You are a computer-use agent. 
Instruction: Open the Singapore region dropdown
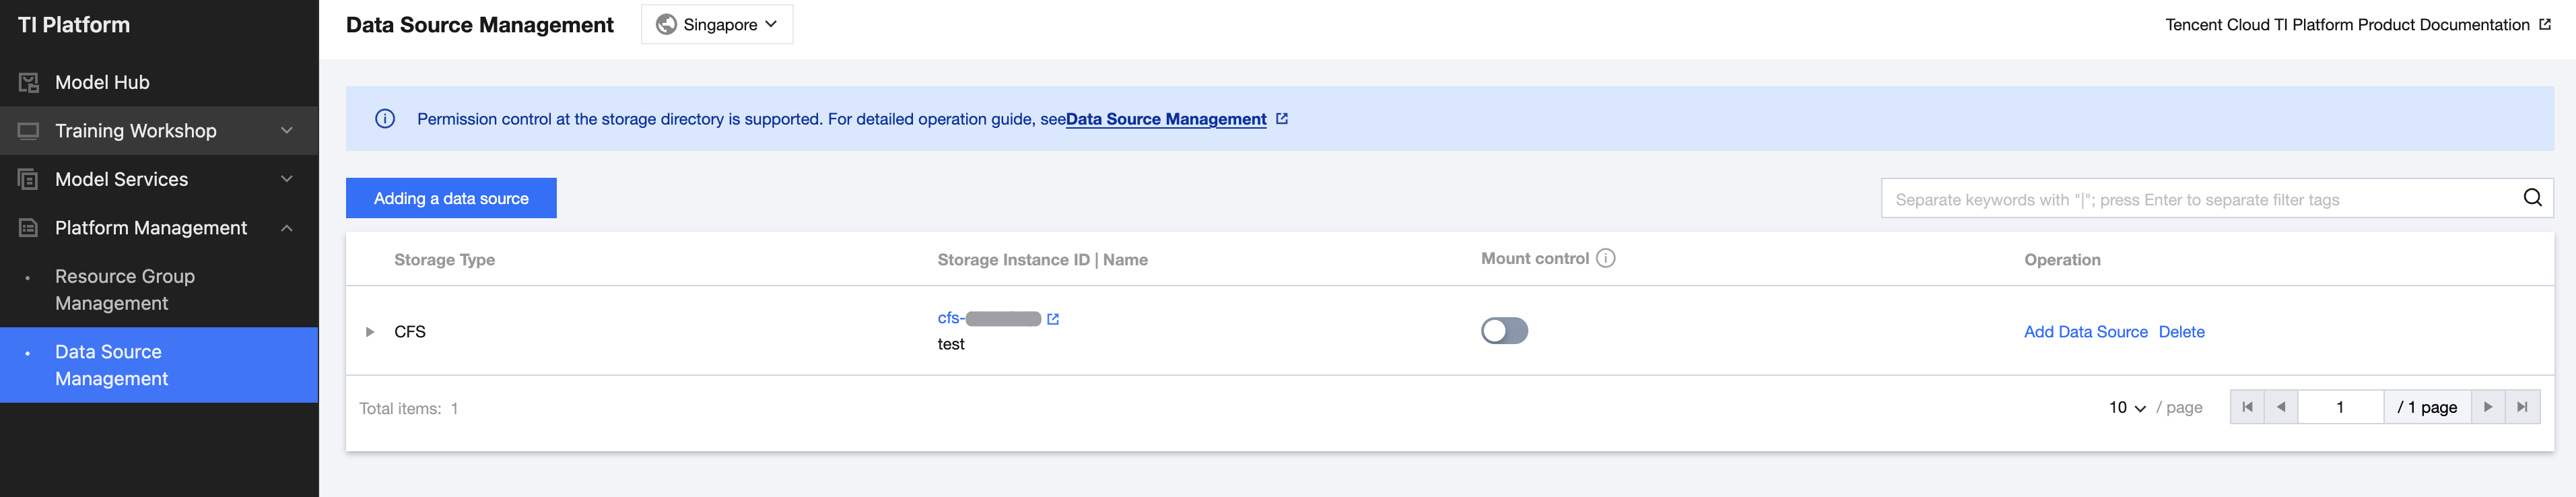[717, 25]
